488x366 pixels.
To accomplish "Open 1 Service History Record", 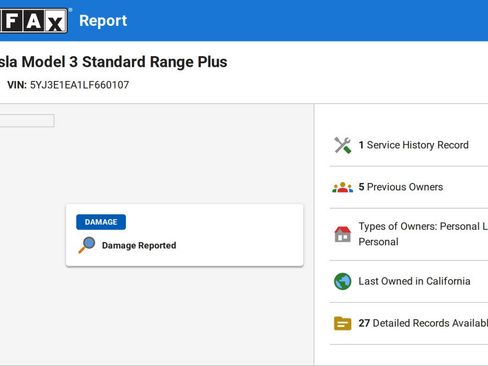I will pyautogui.click(x=414, y=145).
